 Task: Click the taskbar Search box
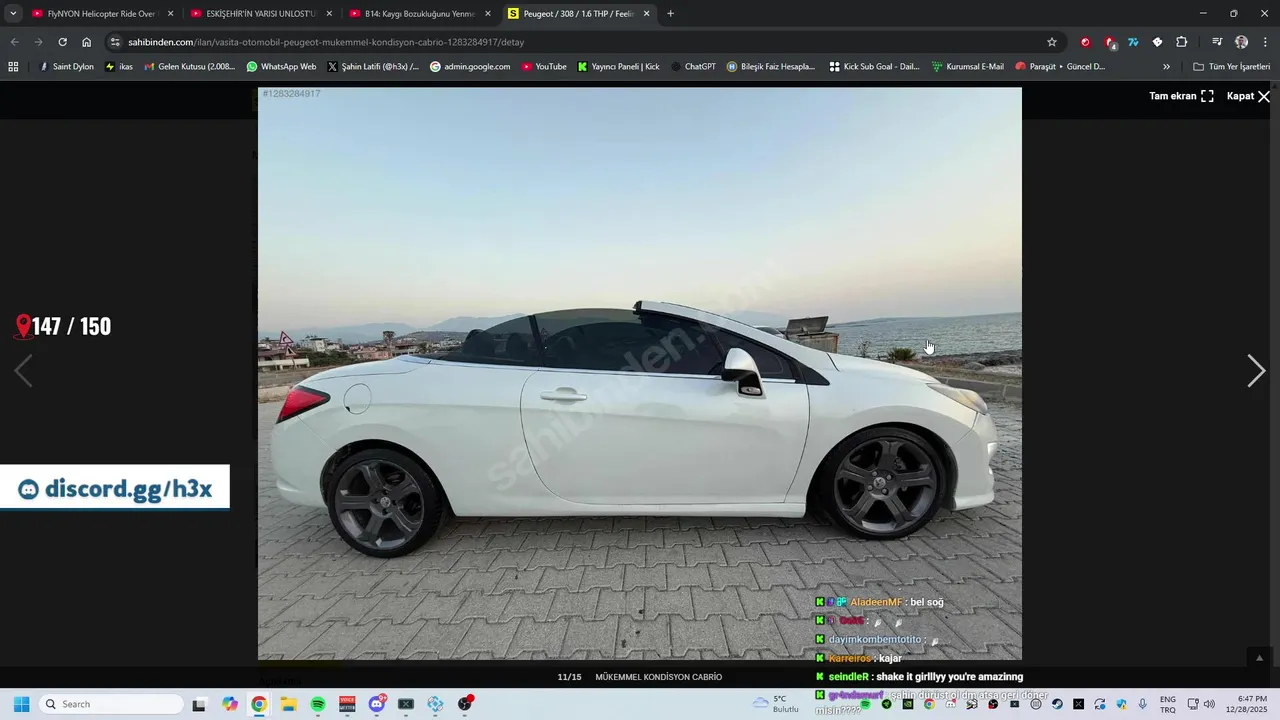pyautogui.click(x=111, y=704)
